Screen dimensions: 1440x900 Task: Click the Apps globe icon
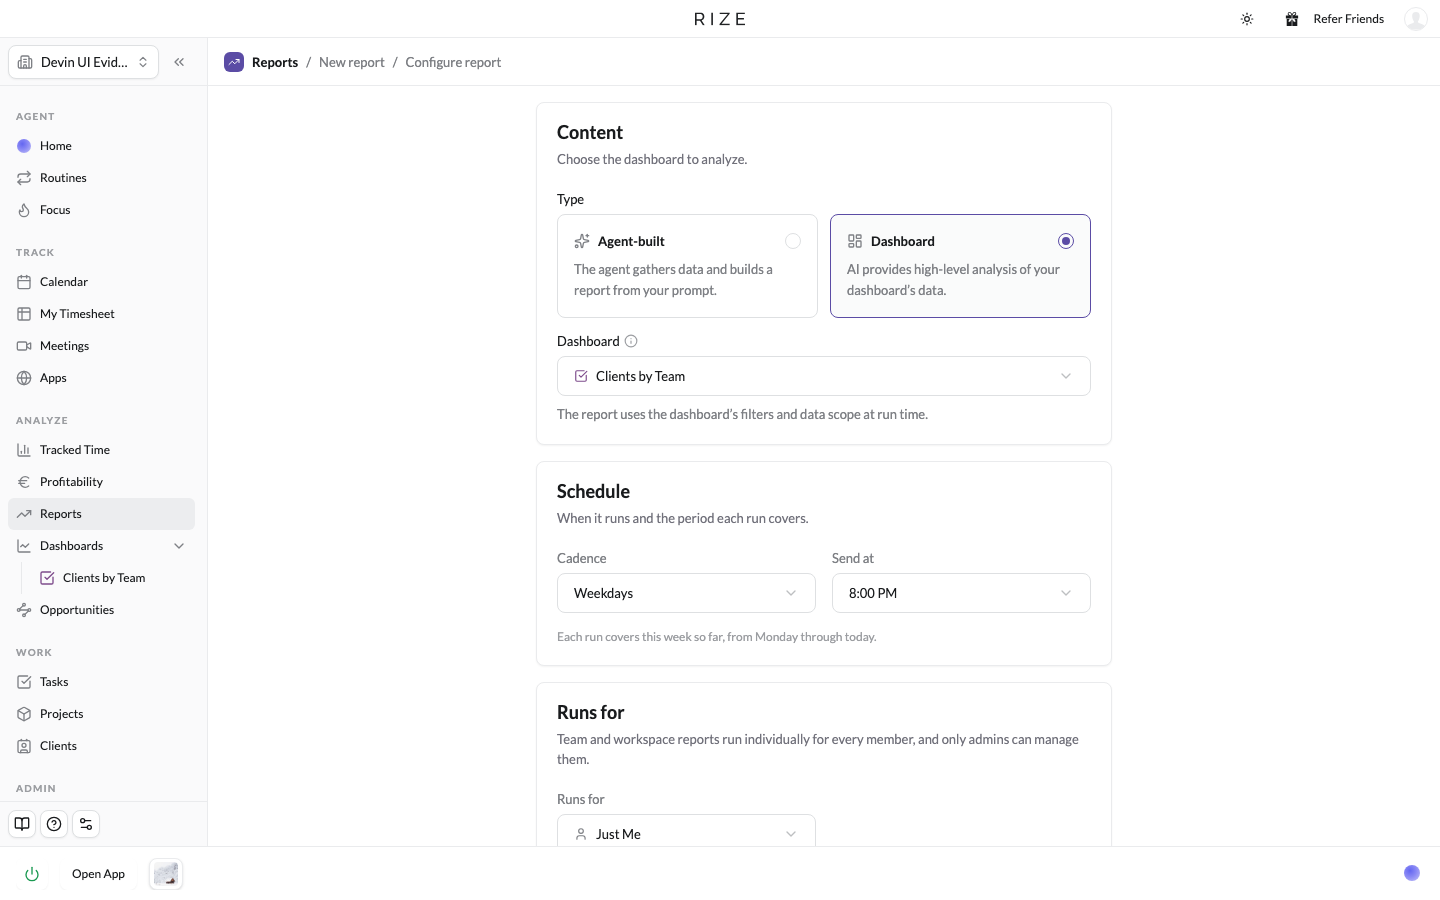pyautogui.click(x=24, y=378)
